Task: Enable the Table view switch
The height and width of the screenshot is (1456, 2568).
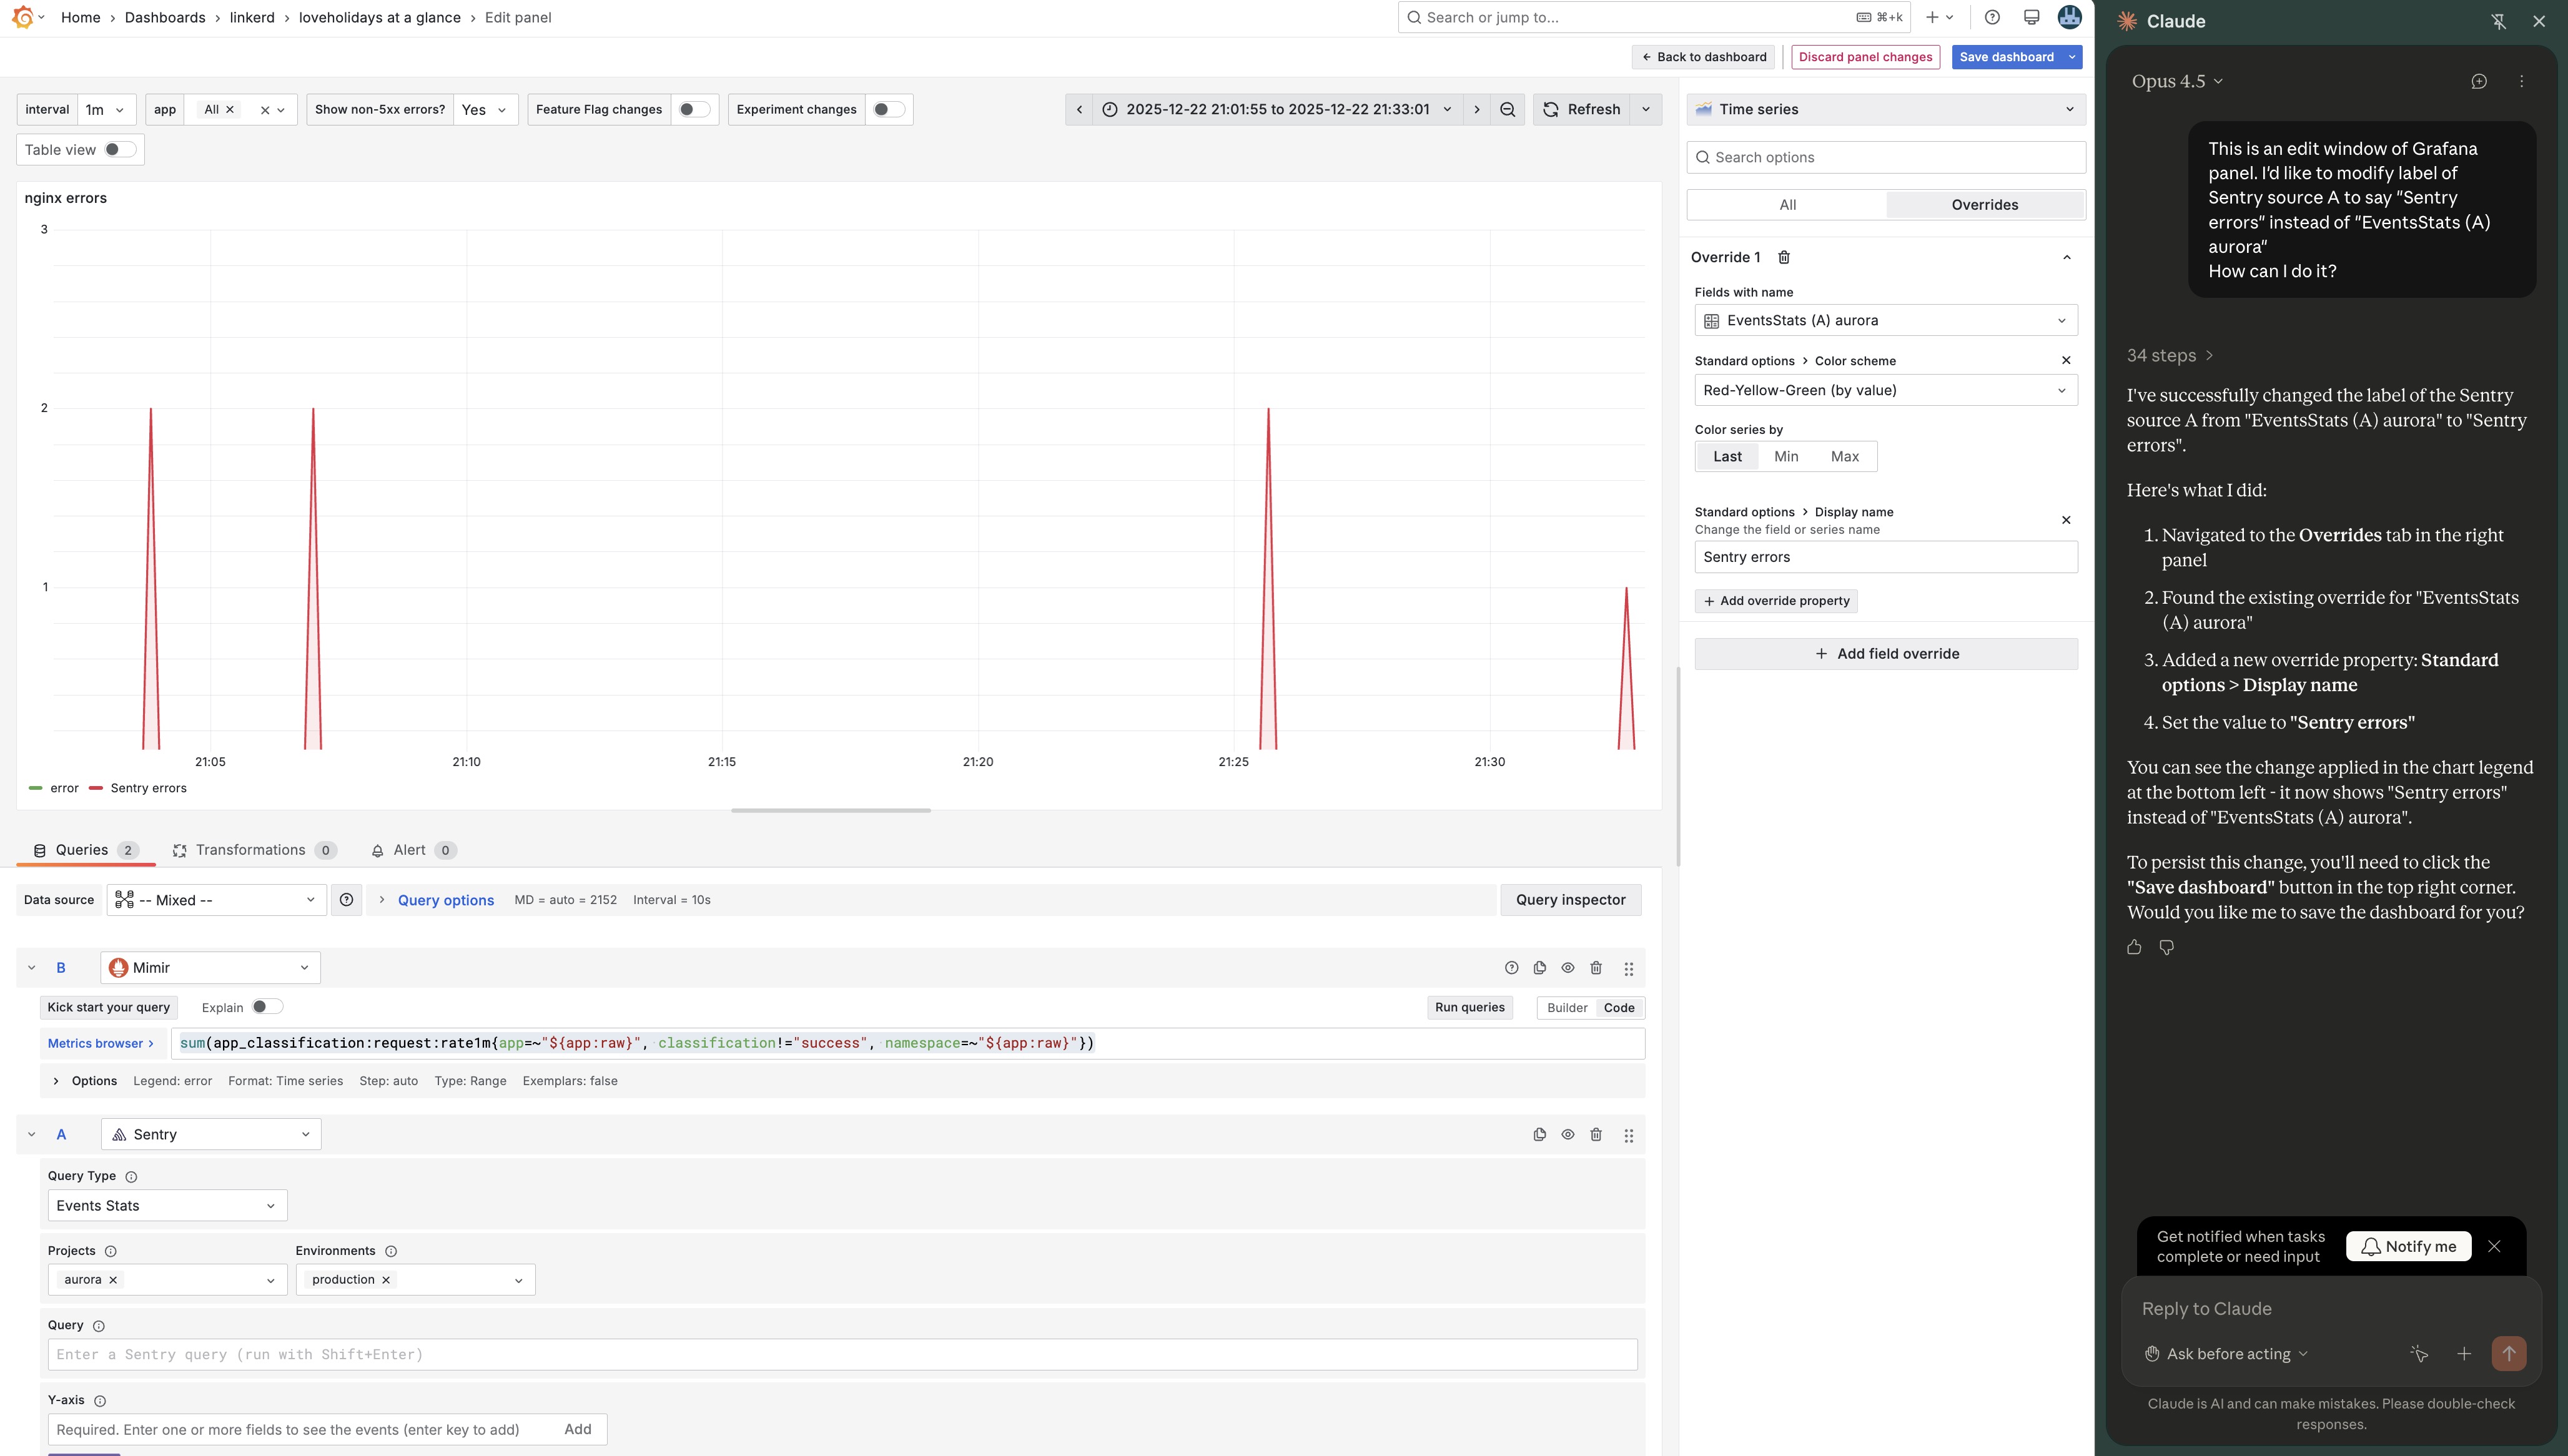Action: tap(120, 150)
